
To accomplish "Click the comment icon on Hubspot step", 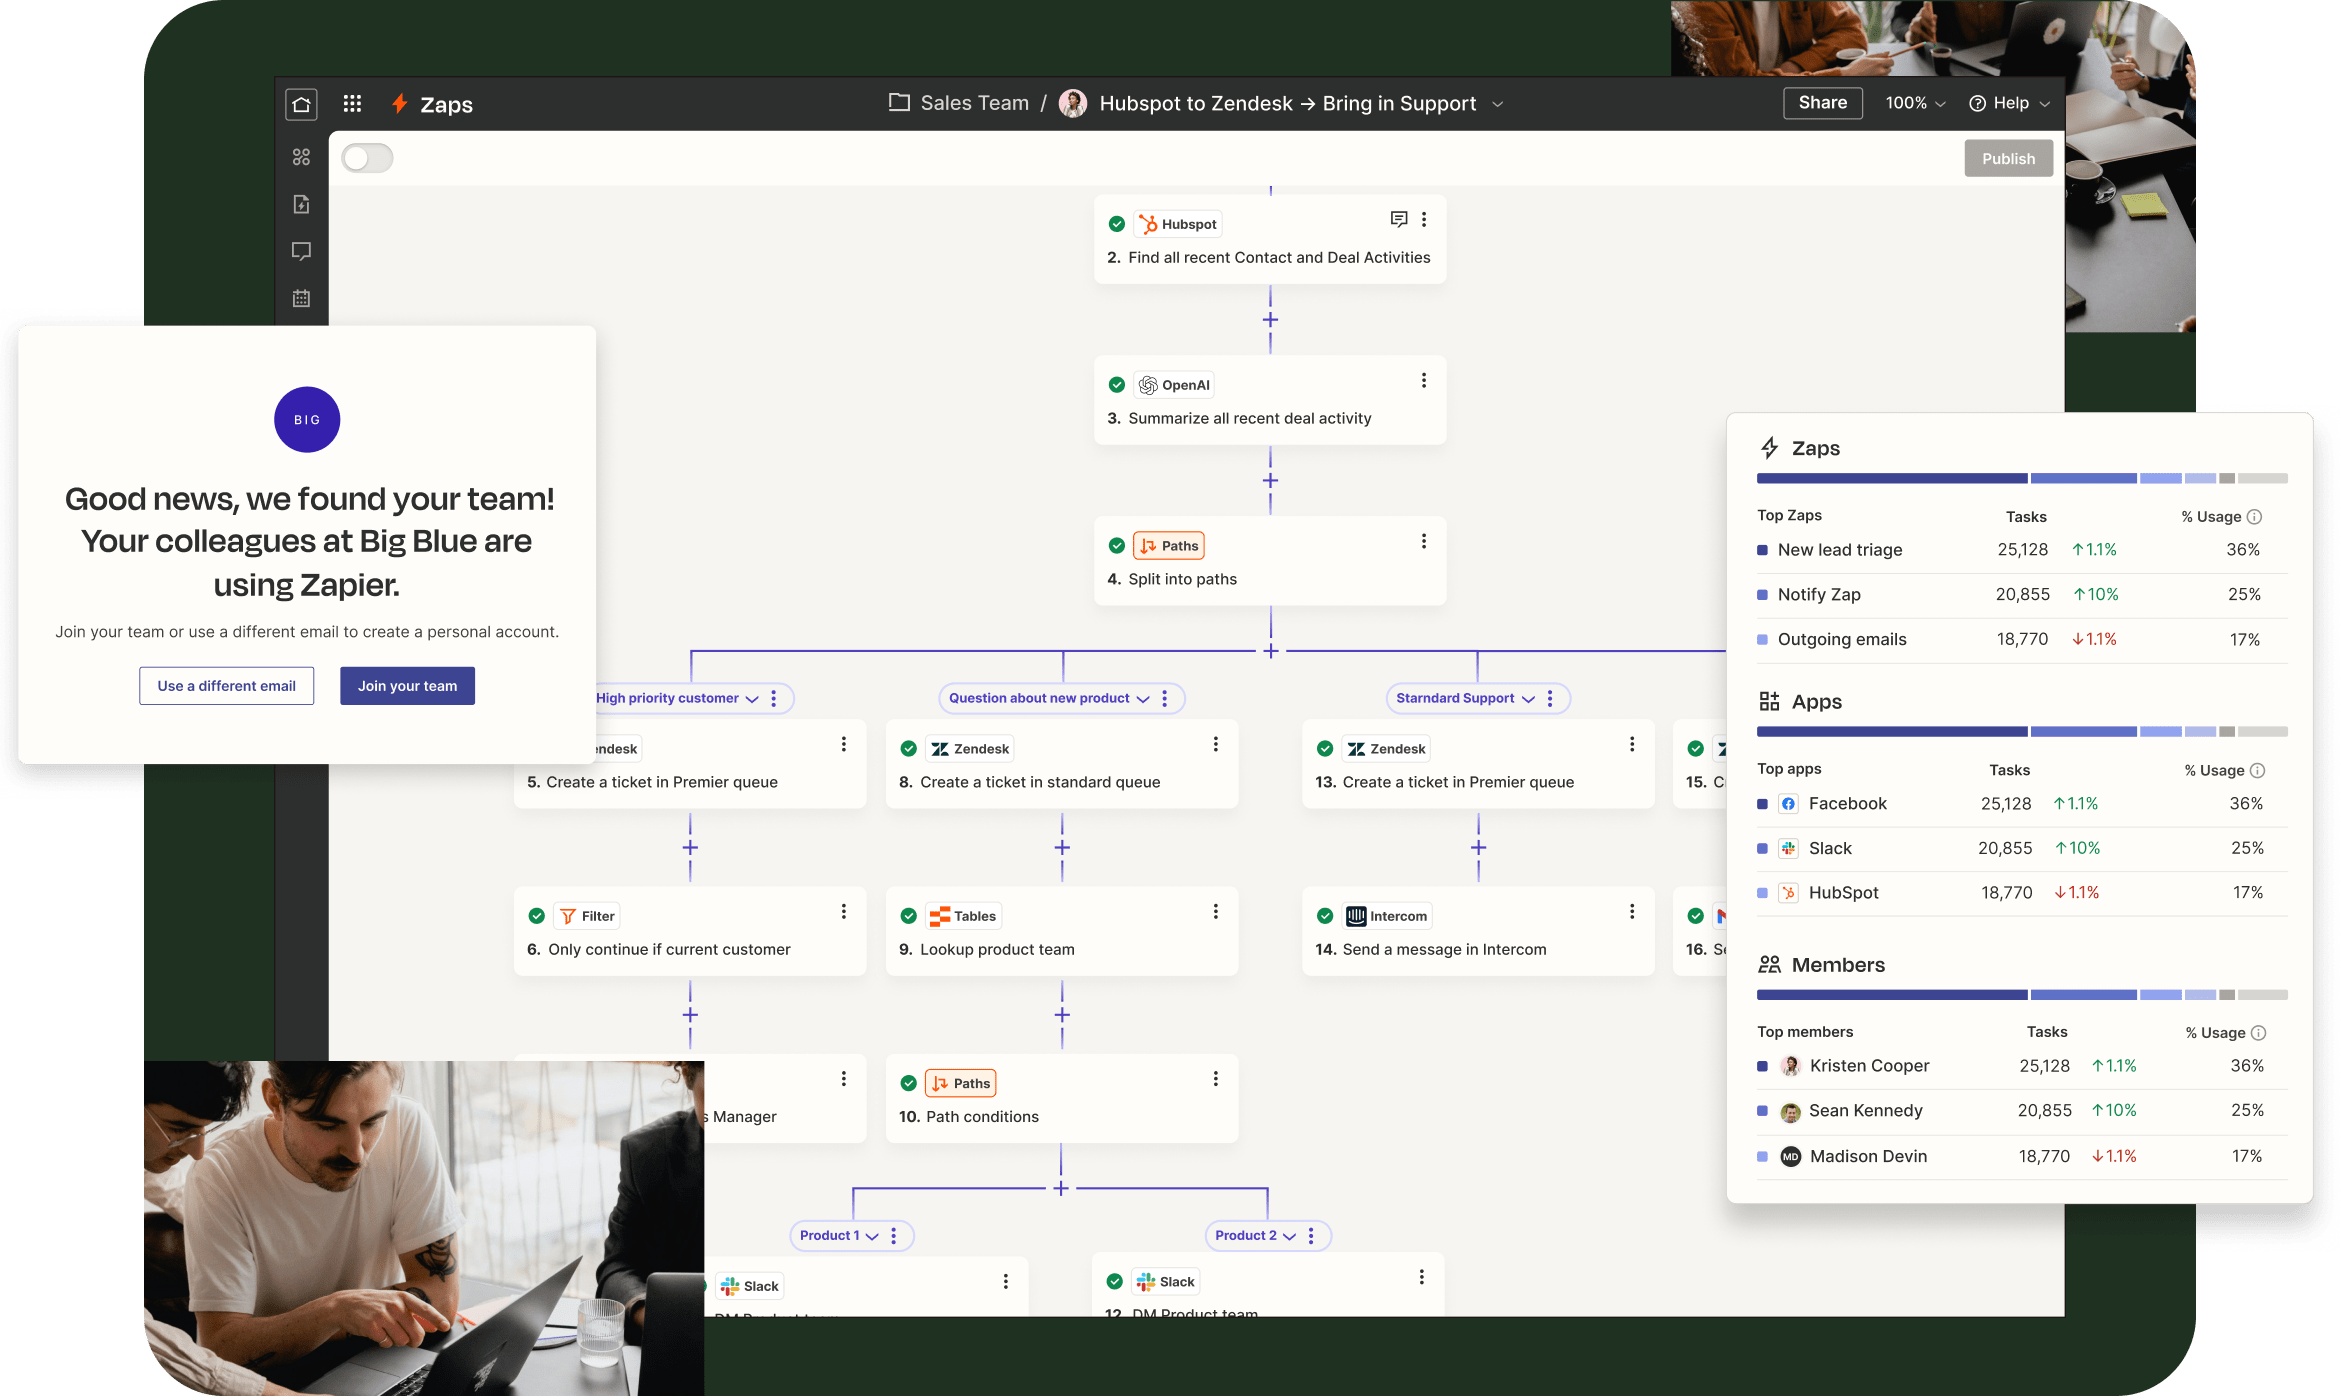I will 1398,219.
